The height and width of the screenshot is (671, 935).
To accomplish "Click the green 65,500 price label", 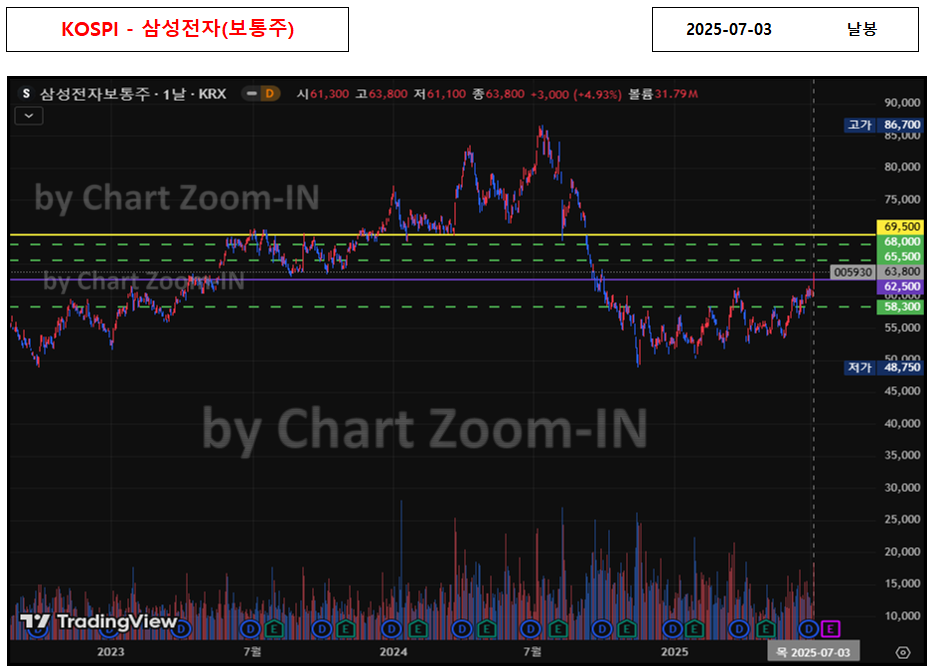I will pyautogui.click(x=900, y=256).
